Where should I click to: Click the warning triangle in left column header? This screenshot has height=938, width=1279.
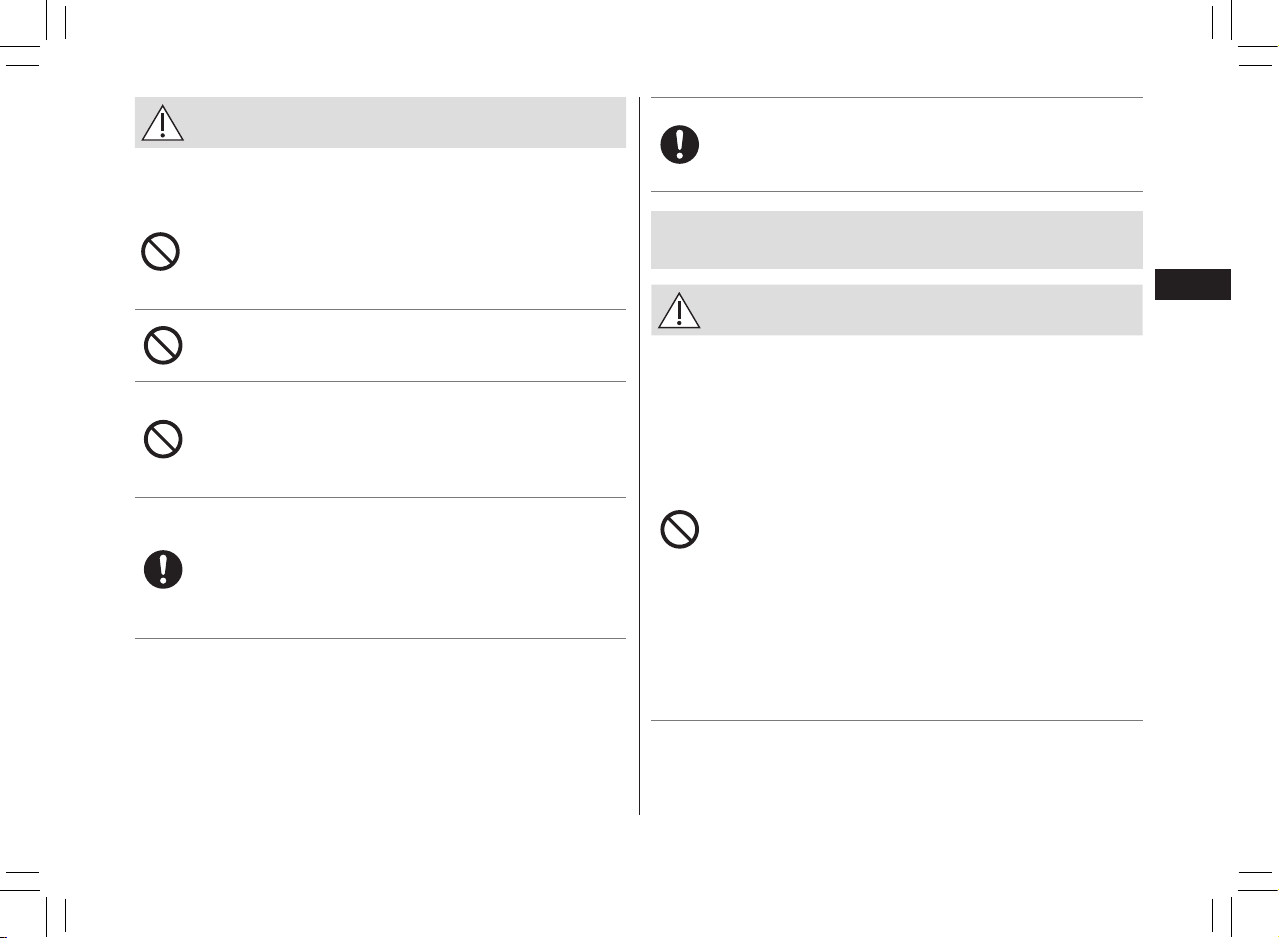coord(162,122)
